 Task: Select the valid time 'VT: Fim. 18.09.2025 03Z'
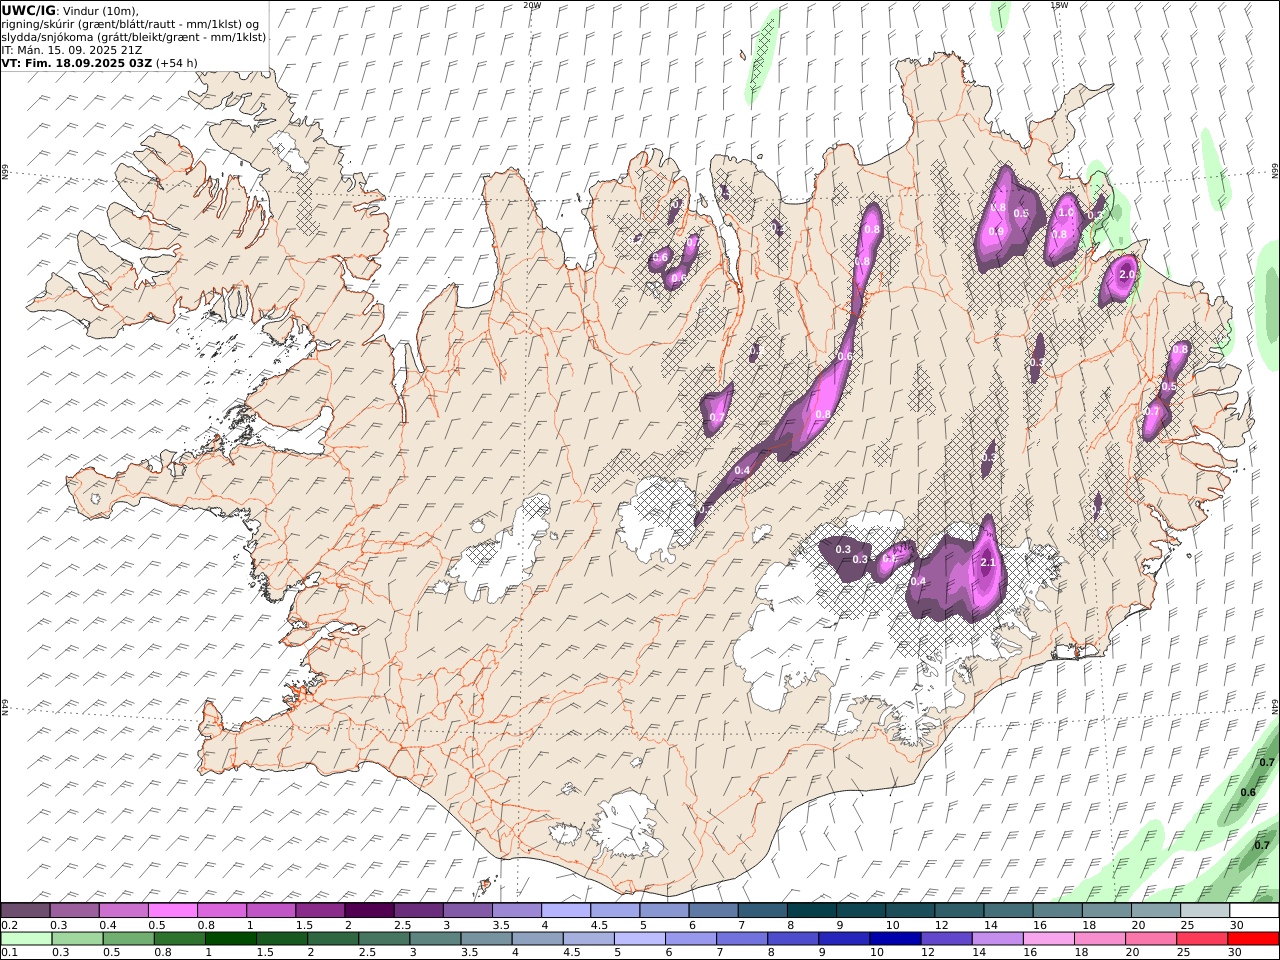click(76, 62)
